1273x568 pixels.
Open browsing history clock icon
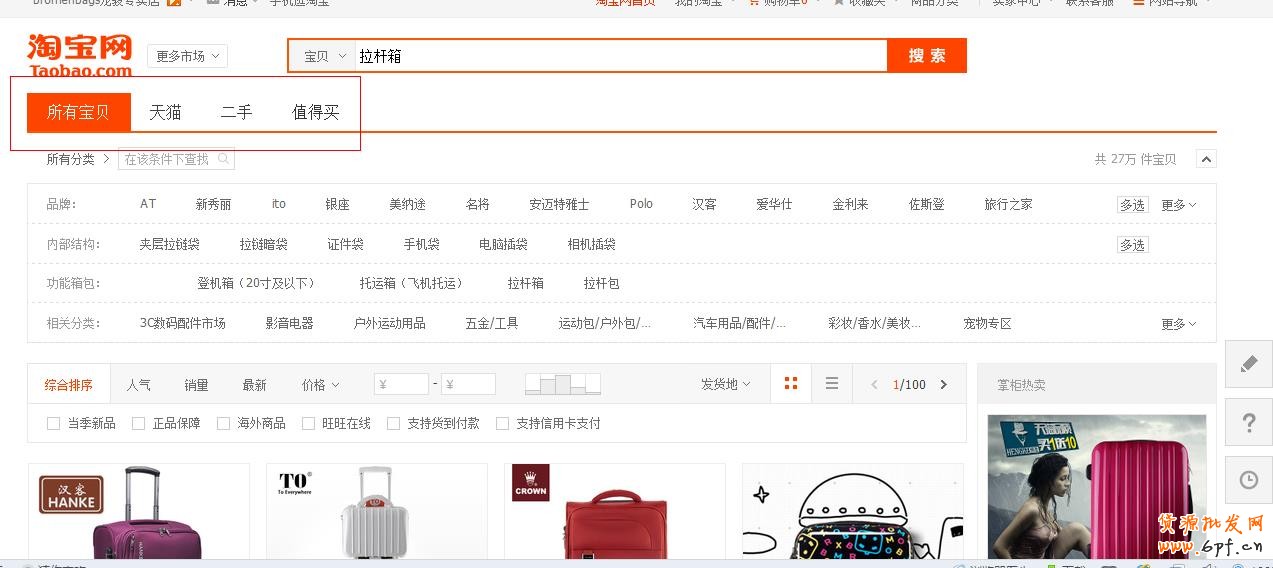pos(1248,480)
